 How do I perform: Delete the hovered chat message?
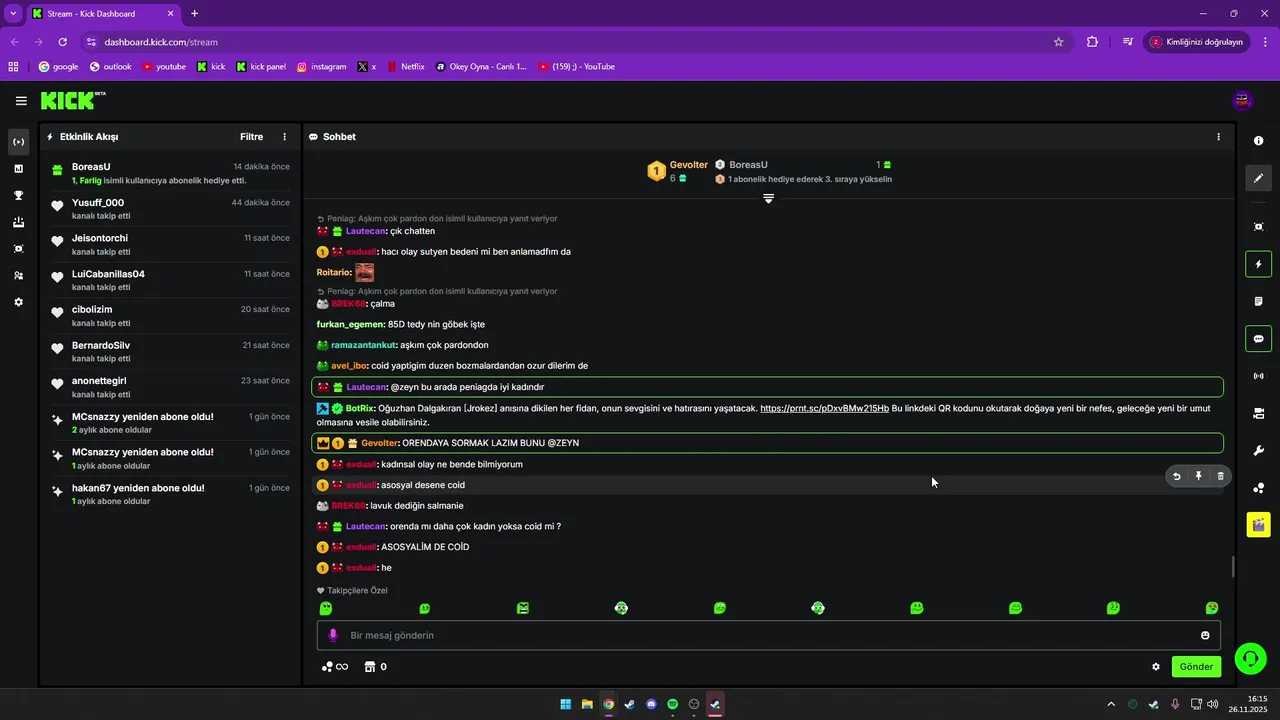(x=1220, y=476)
